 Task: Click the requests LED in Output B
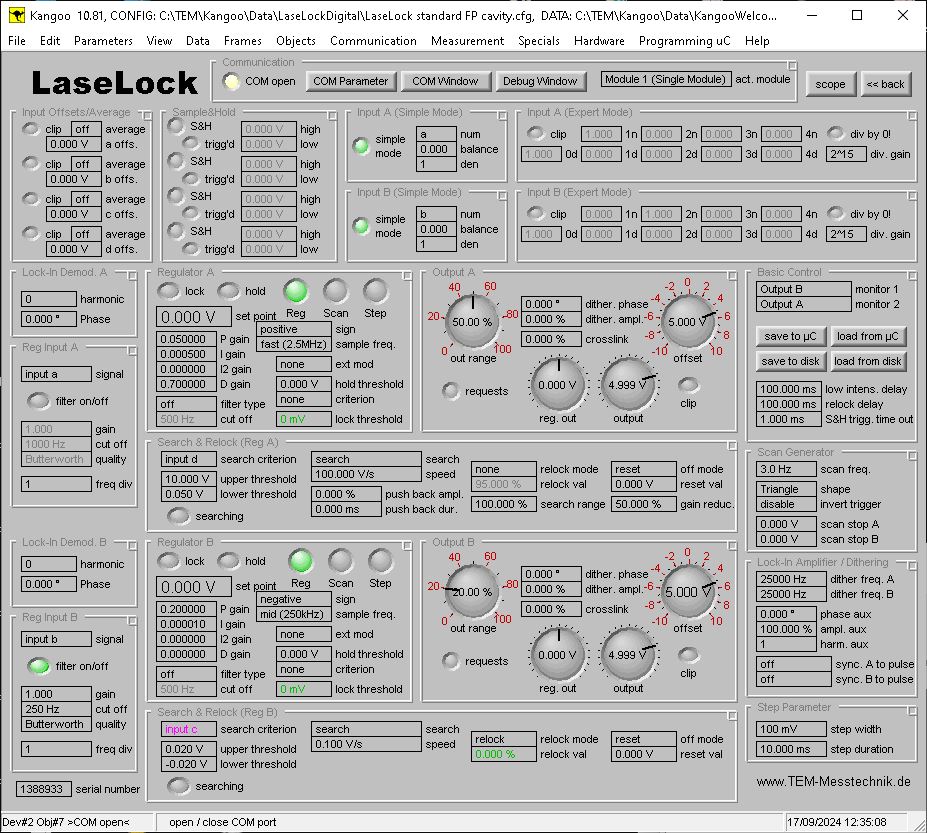[452, 660]
